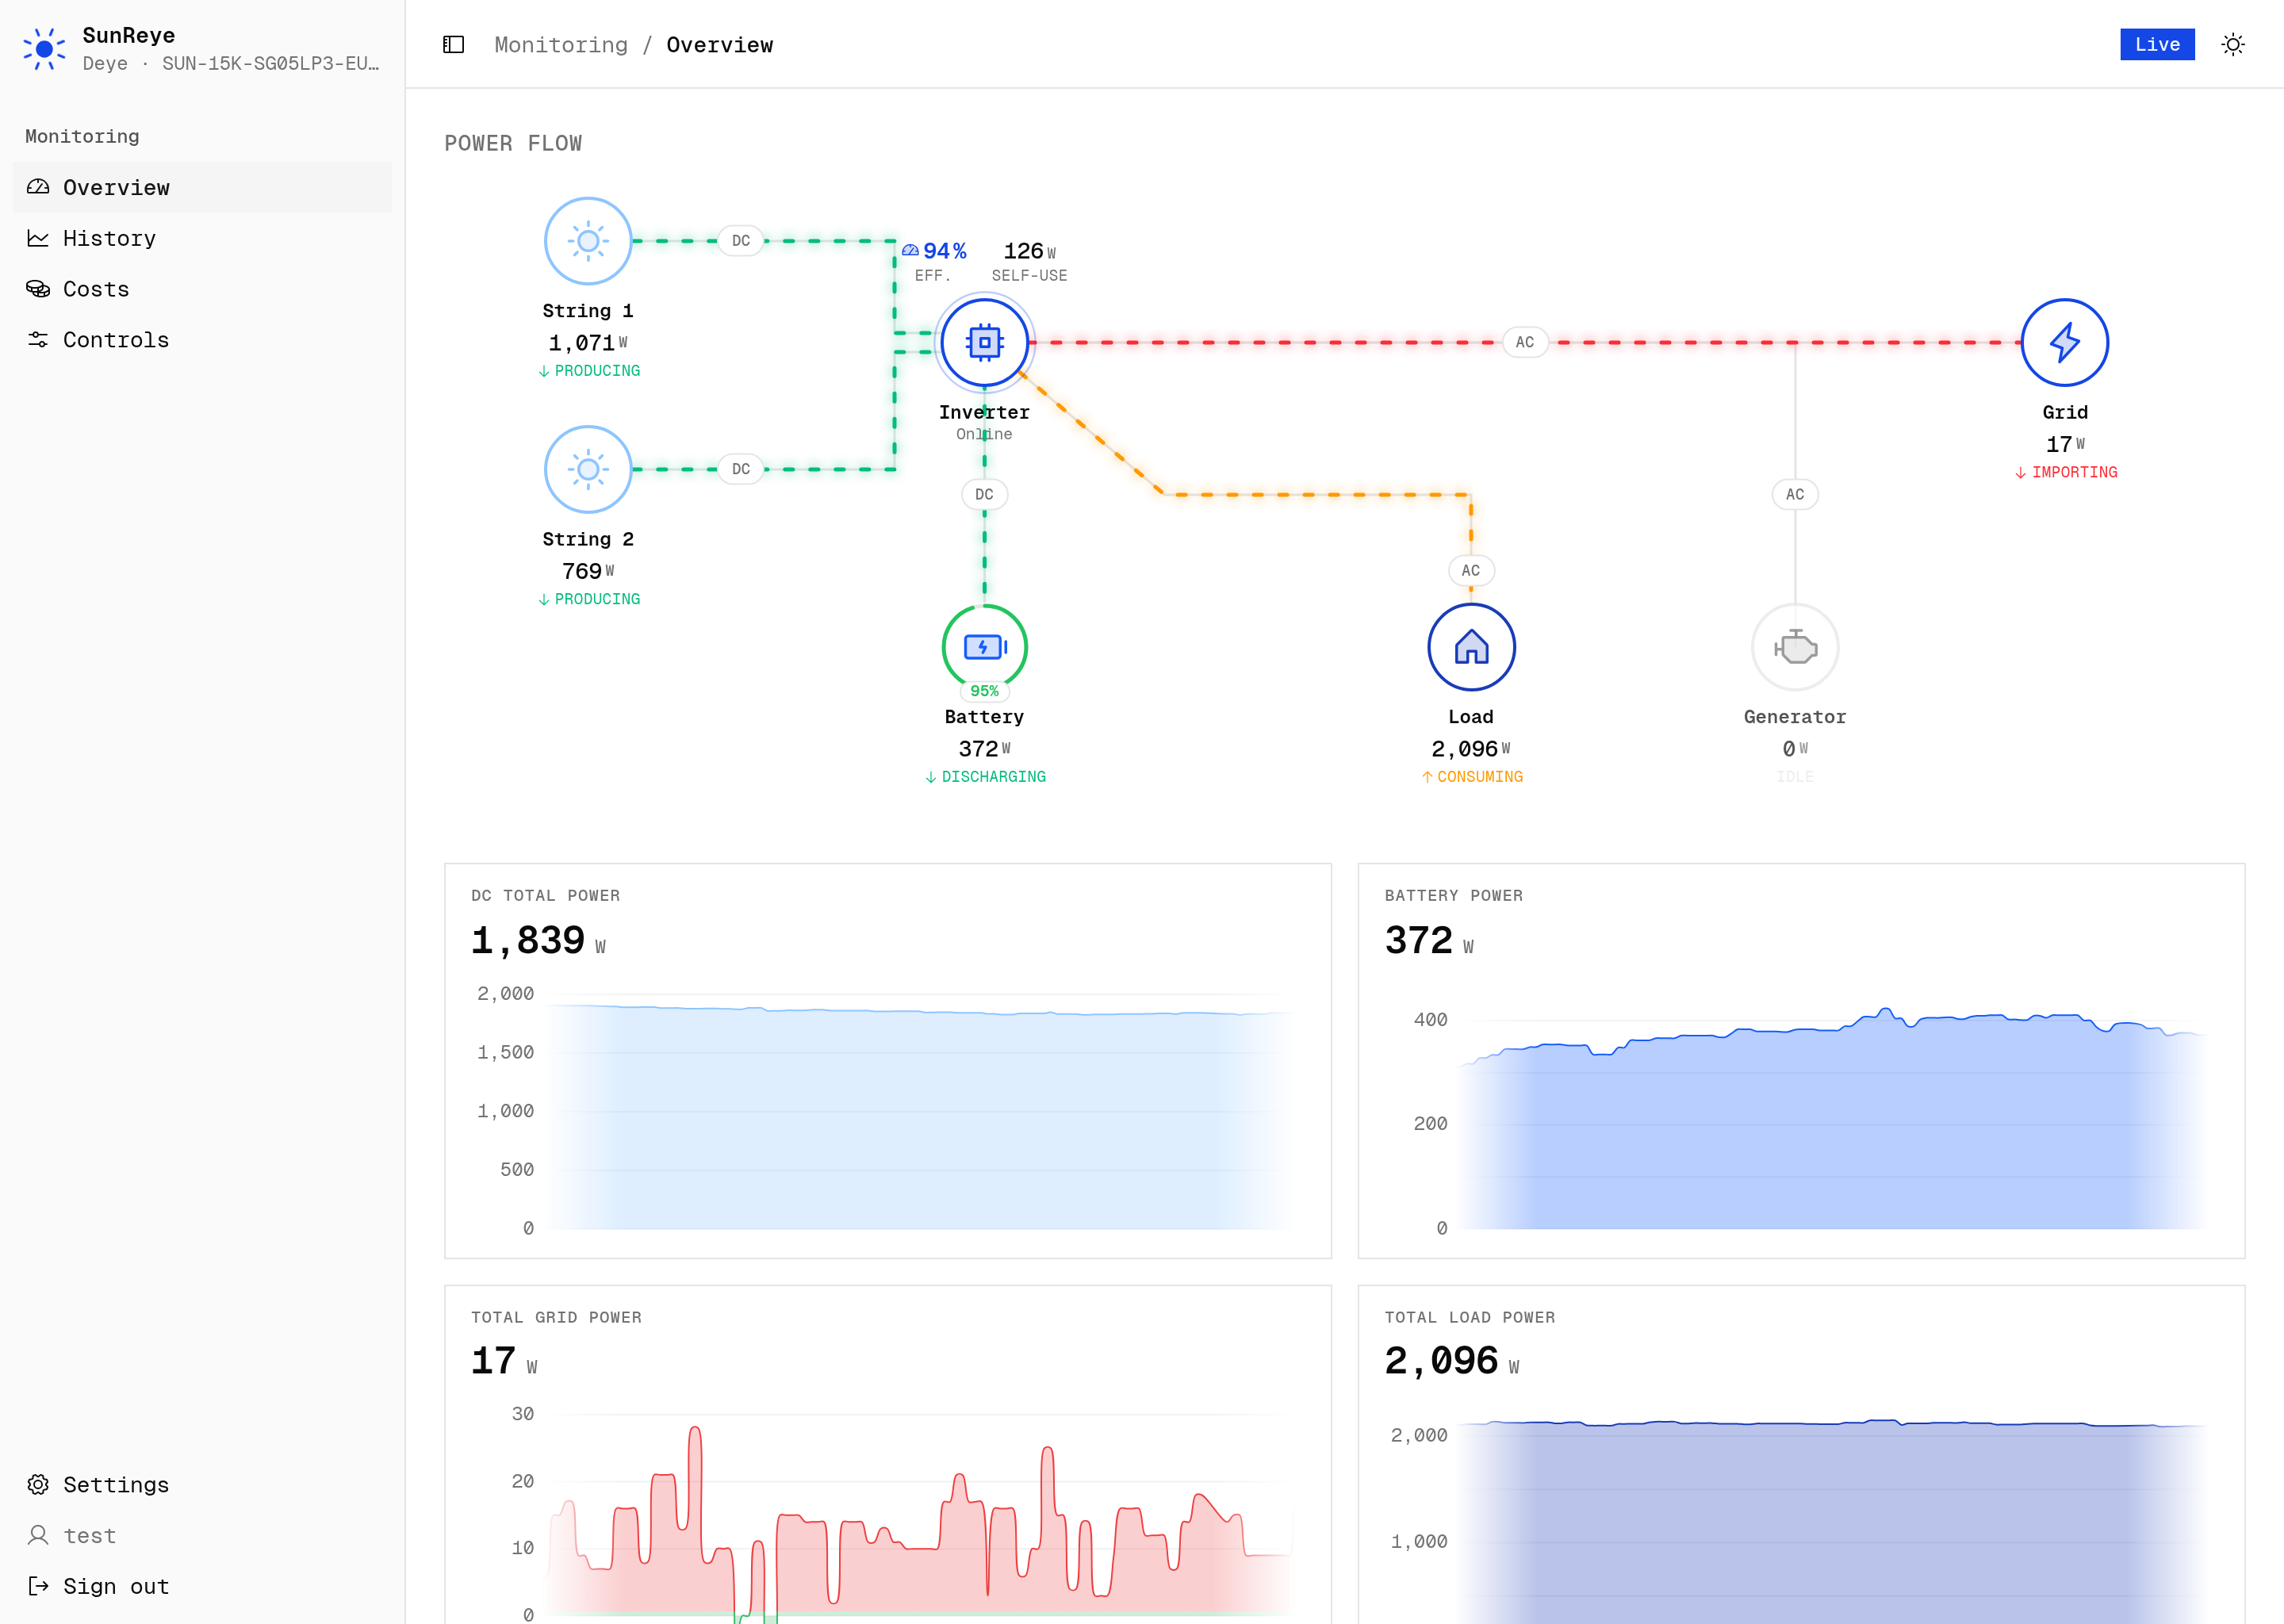Click the Load 2,096 W flow reading
This screenshot has height=1624, width=2284.
point(1471,749)
